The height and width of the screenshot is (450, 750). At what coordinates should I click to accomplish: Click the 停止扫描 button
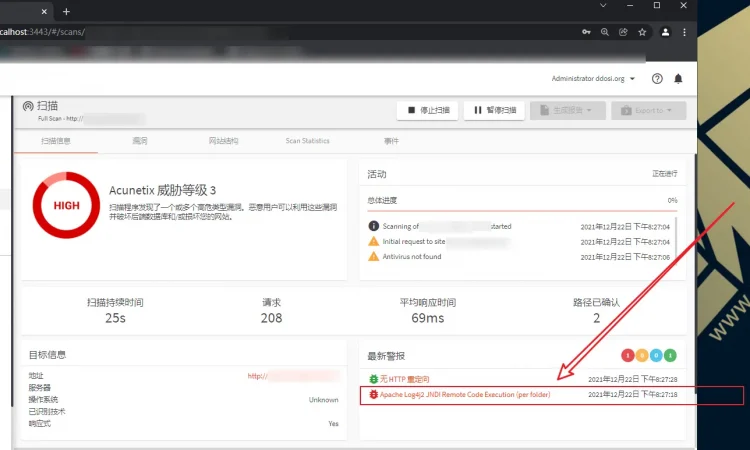pyautogui.click(x=428, y=110)
